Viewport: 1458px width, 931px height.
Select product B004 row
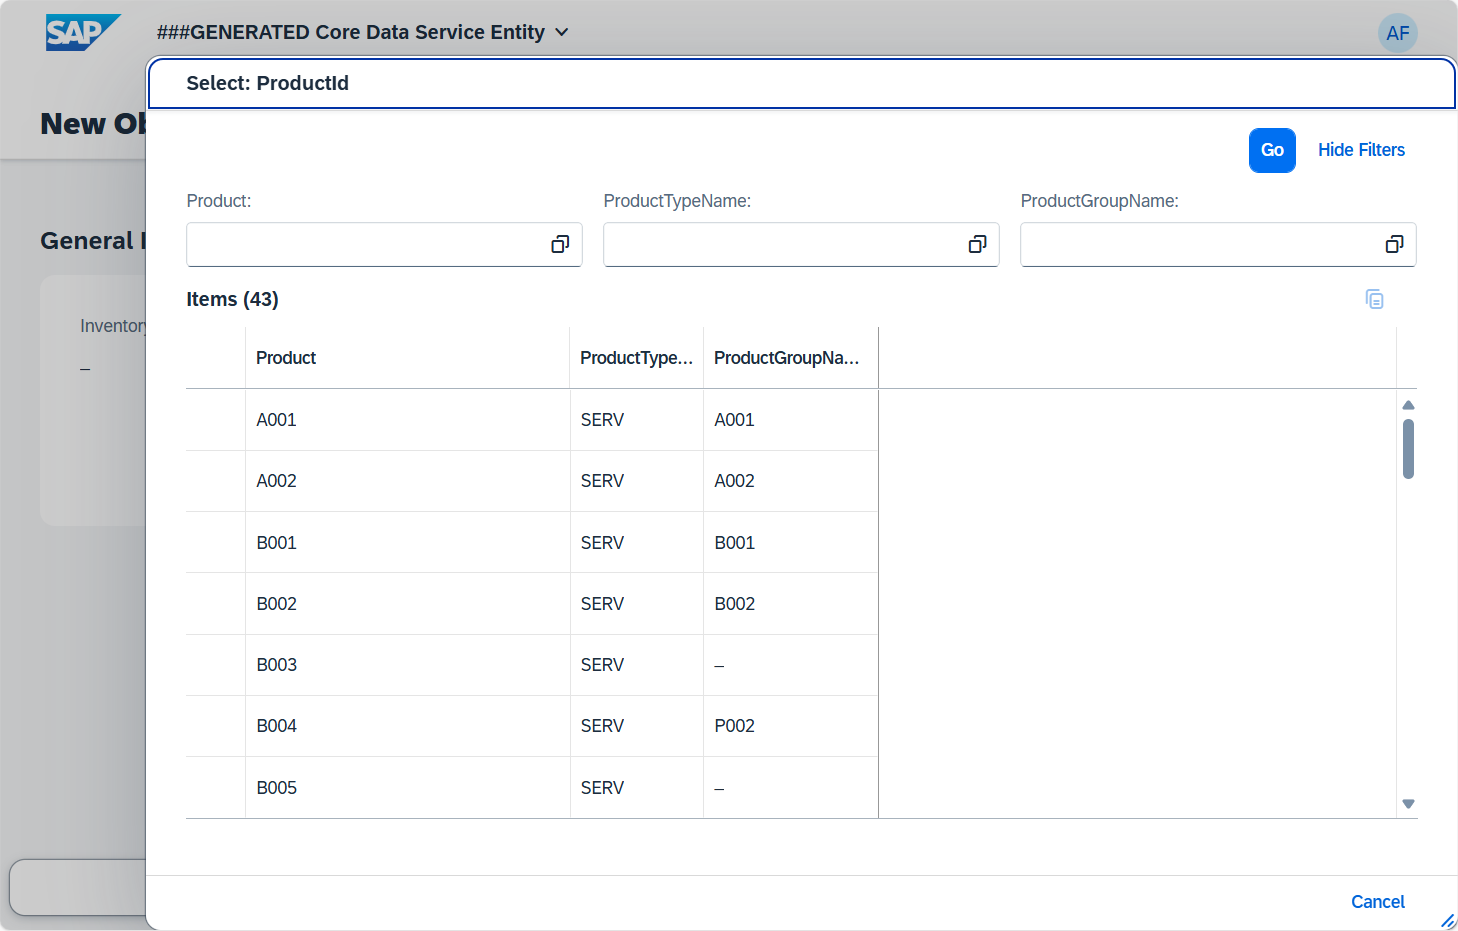(532, 726)
